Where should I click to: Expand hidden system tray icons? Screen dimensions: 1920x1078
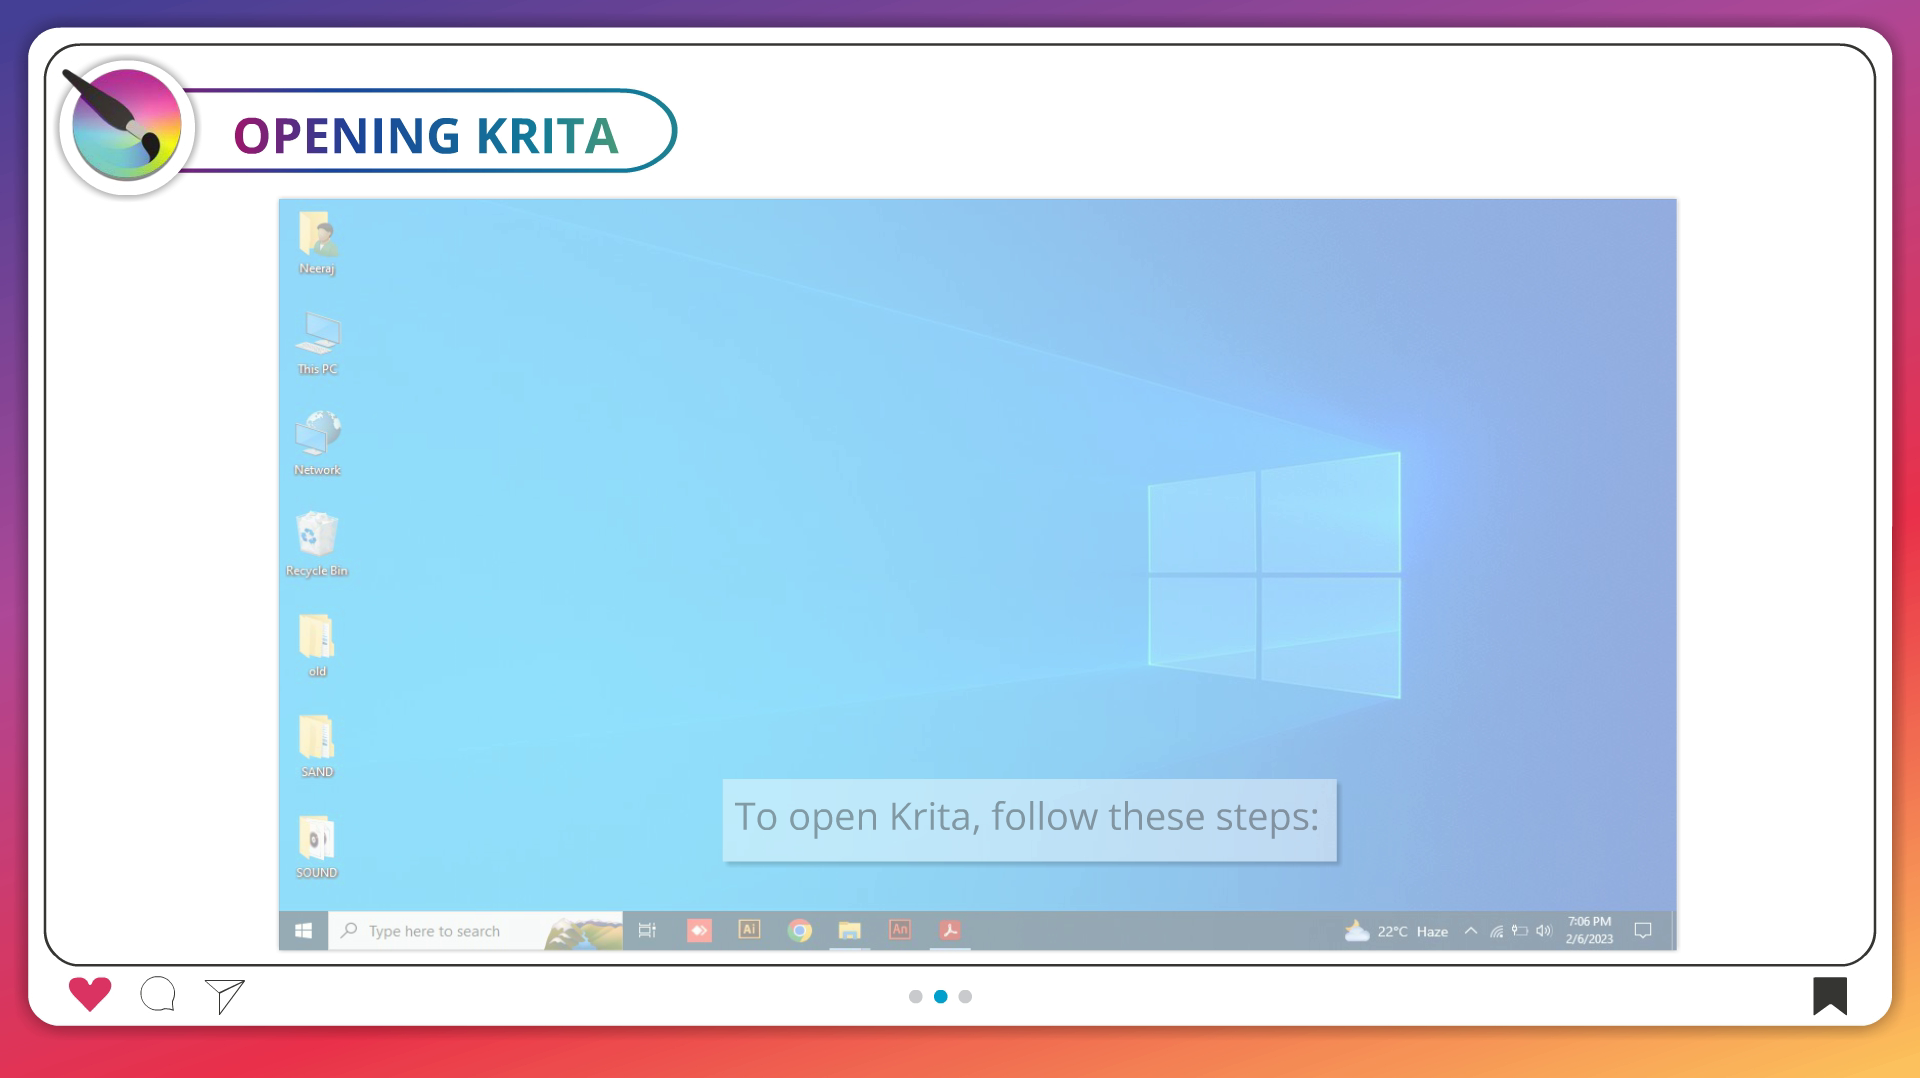[1471, 931]
